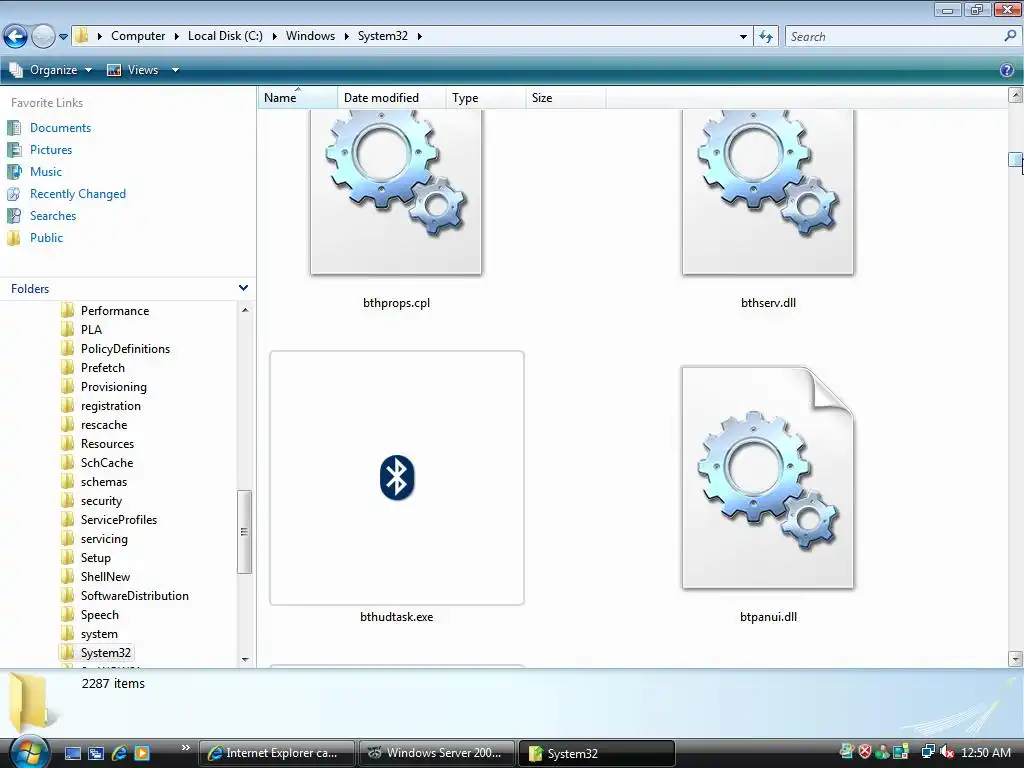Select Local Disk (C:) breadcrumb
The height and width of the screenshot is (768, 1024).
pos(225,36)
